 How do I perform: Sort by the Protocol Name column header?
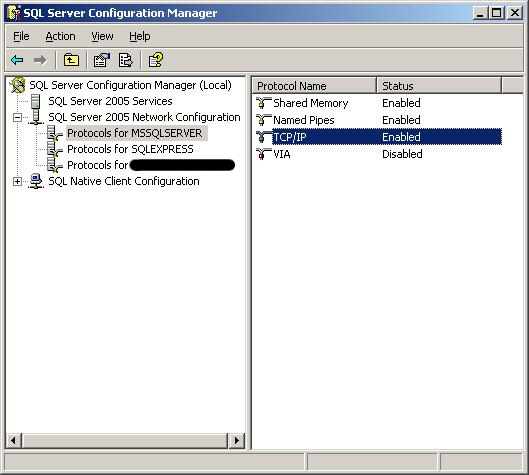click(314, 86)
